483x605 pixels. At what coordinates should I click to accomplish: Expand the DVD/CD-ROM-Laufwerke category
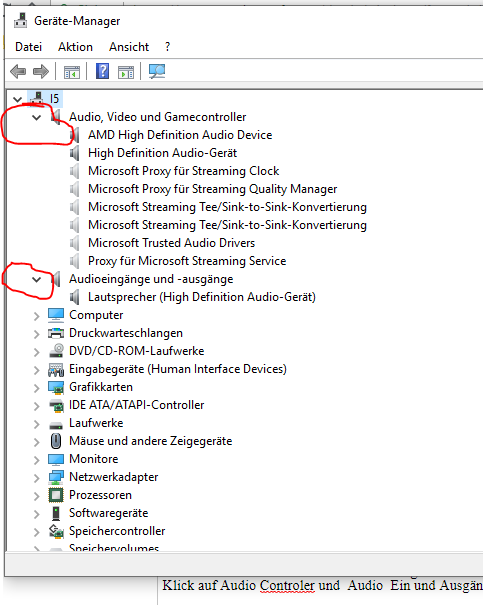(36, 352)
